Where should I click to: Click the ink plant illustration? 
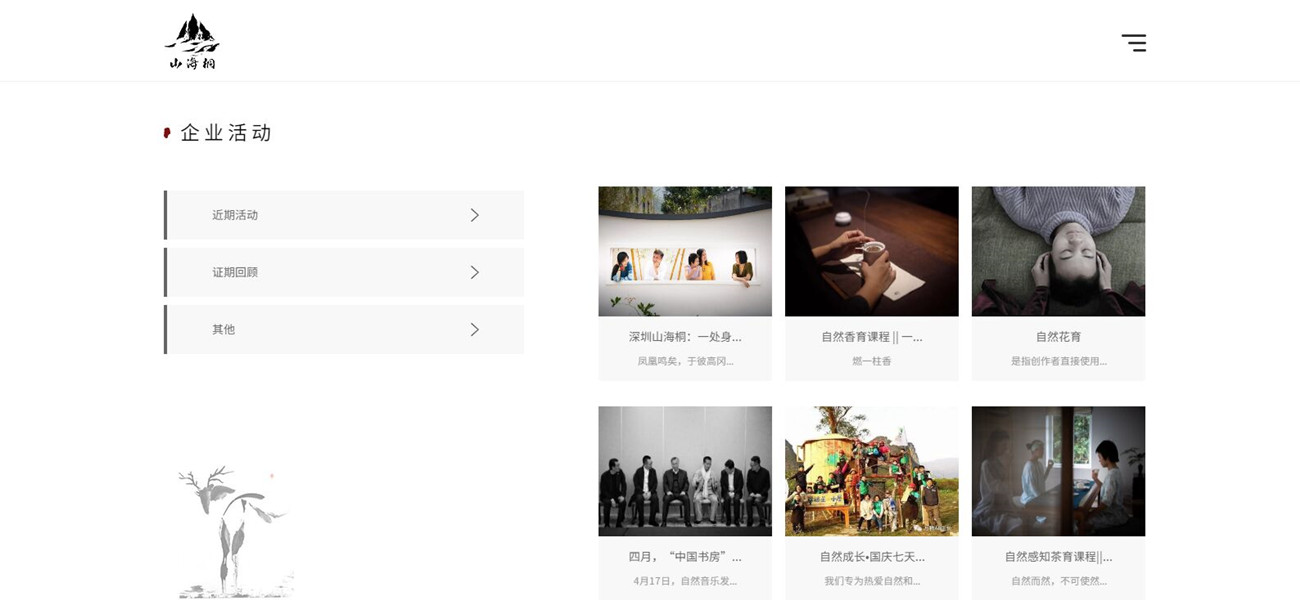pyautogui.click(x=236, y=531)
